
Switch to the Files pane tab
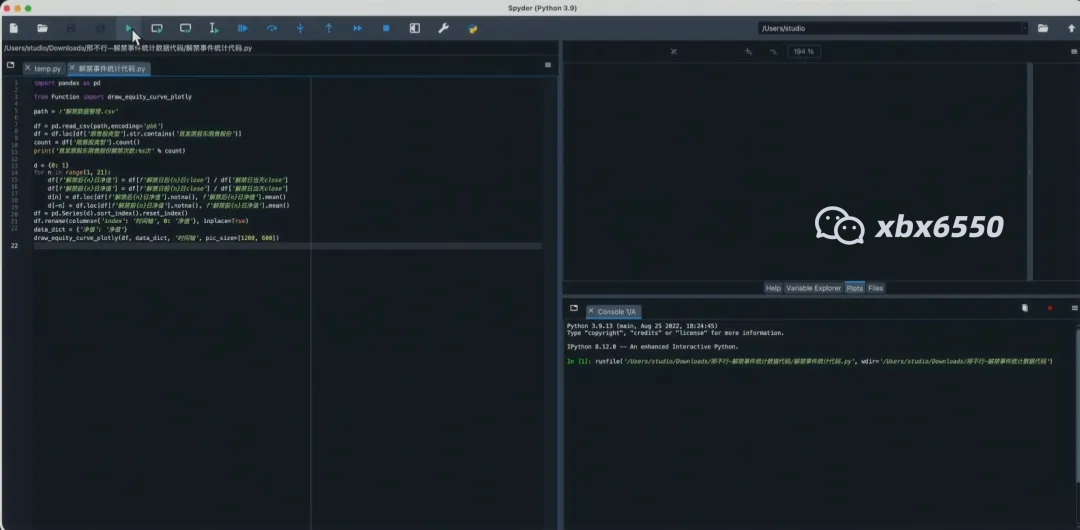pos(875,288)
